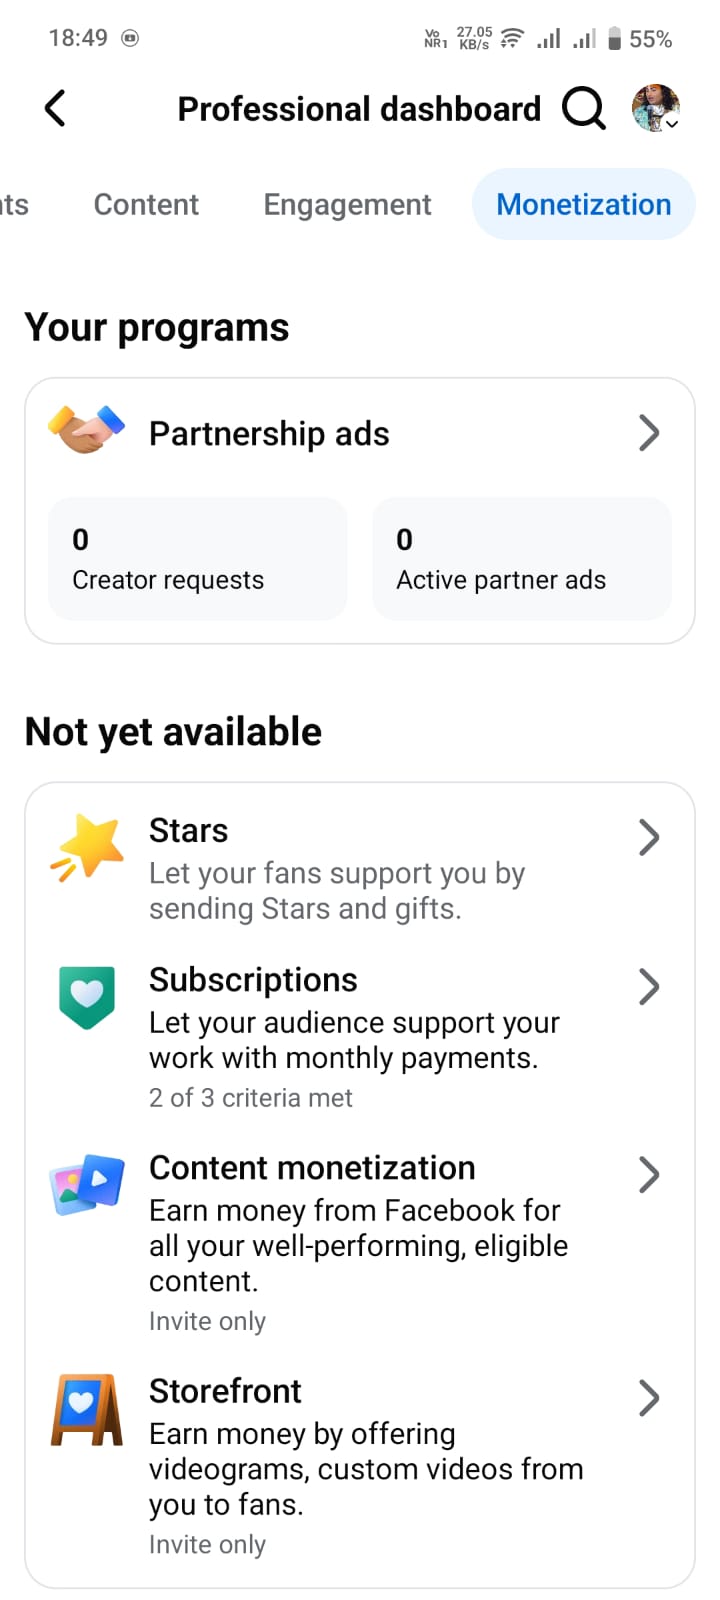
Task: Tap the back arrow icon
Action: [x=55, y=108]
